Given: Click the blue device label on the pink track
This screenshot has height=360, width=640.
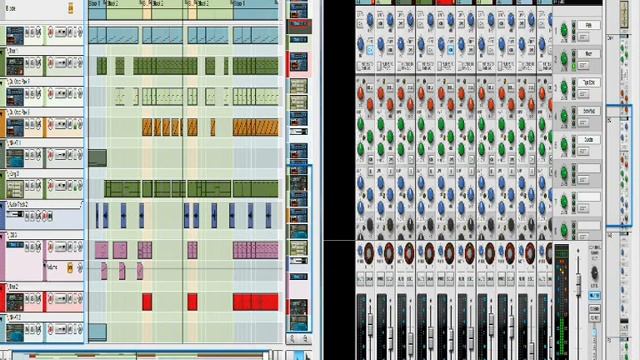Looking at the screenshot, I should click(15, 244).
